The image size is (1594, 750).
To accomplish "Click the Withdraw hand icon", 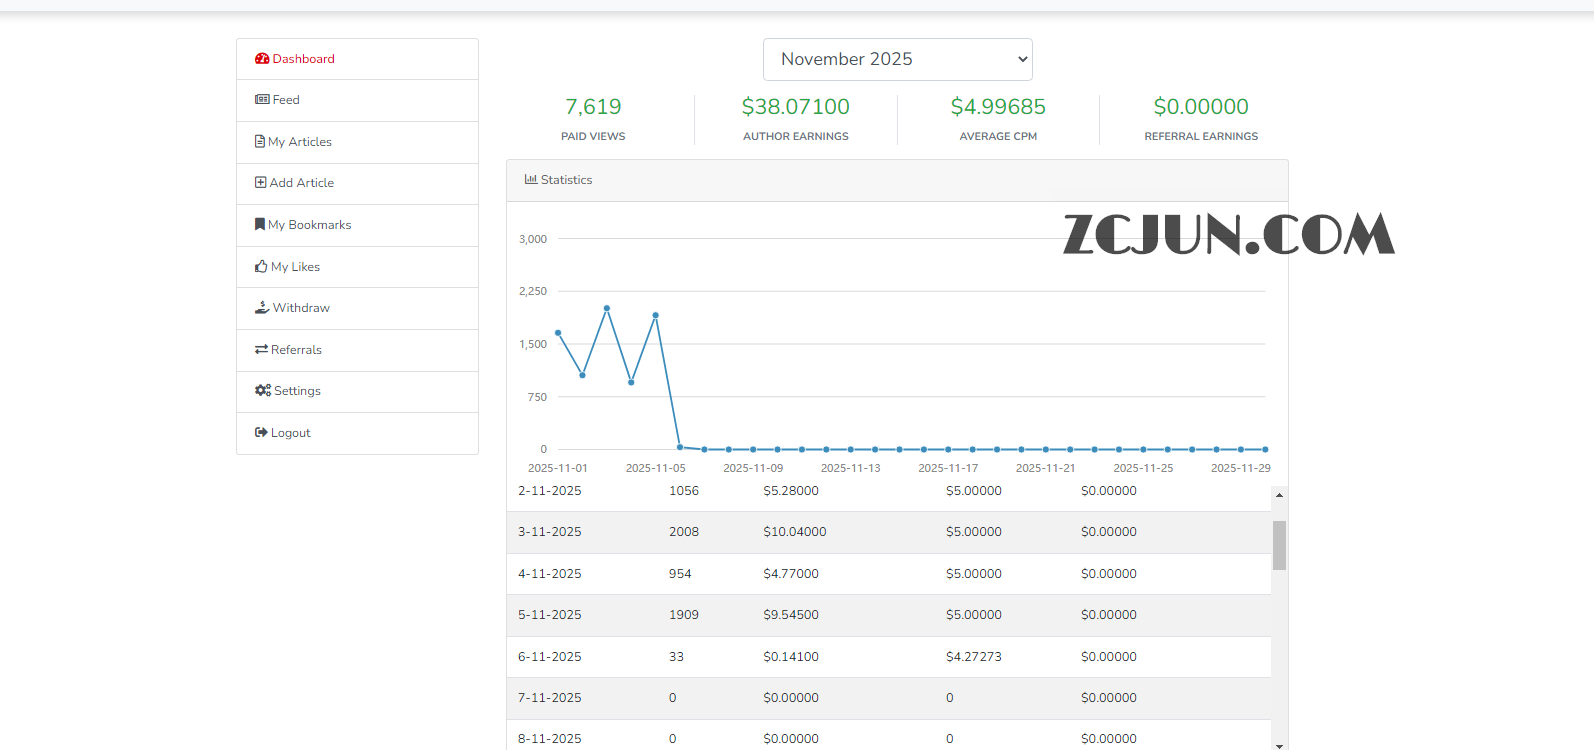I will click(x=262, y=308).
